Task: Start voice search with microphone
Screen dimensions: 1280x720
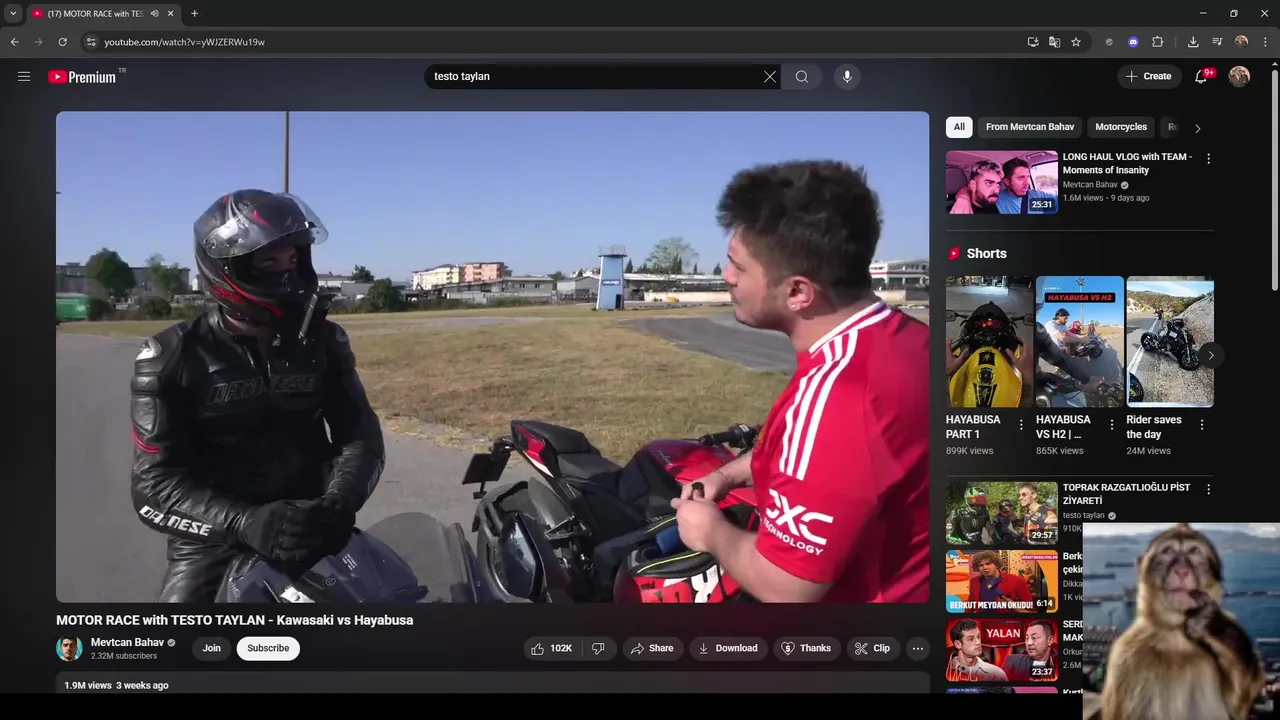Action: [x=847, y=77]
